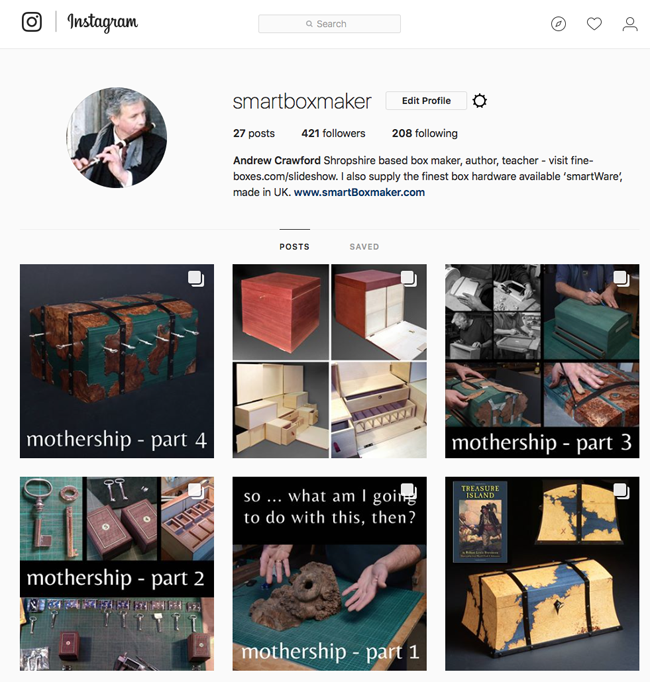Open the Activity heart icon
The height and width of the screenshot is (682, 650).
click(594, 23)
